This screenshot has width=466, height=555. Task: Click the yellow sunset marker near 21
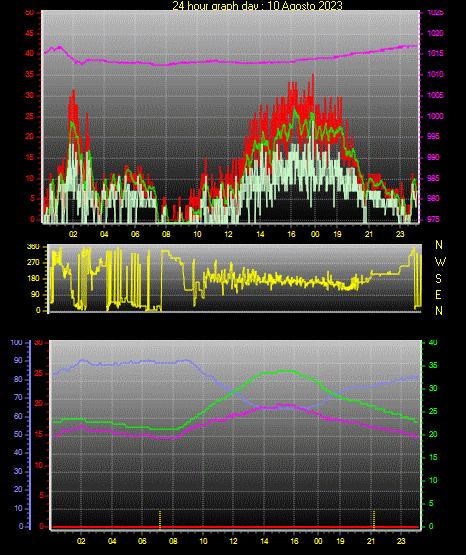374,520
